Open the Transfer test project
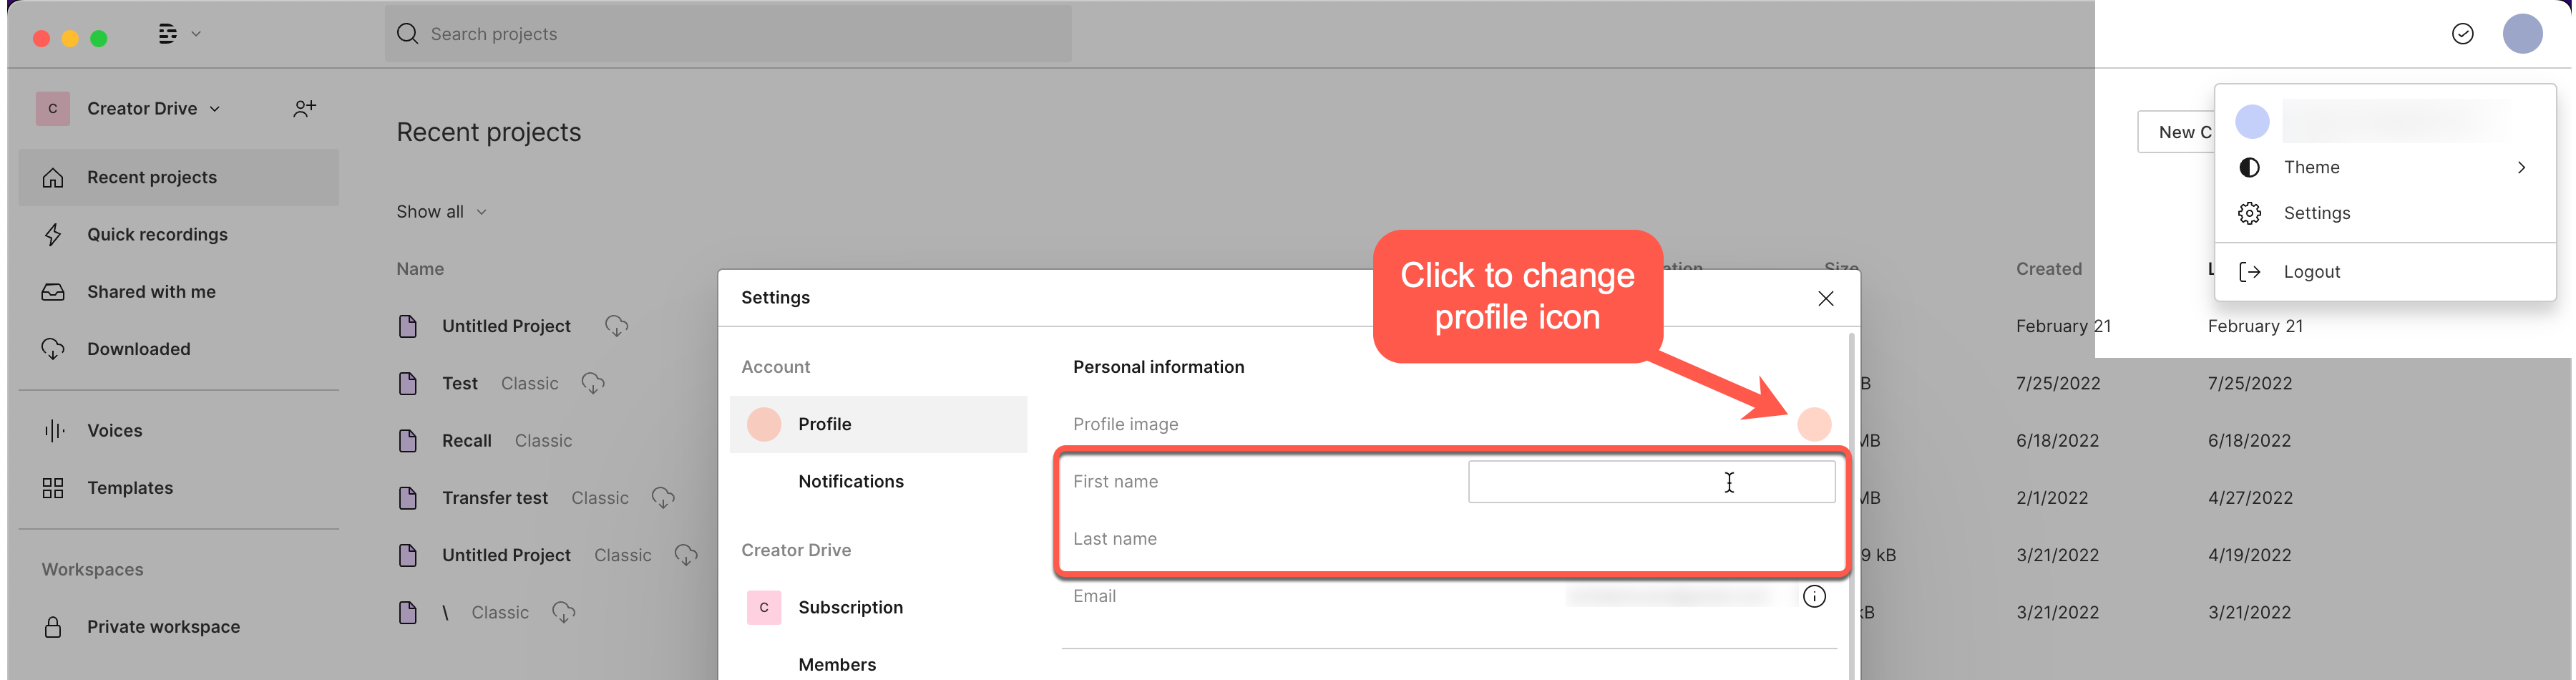 click(494, 498)
